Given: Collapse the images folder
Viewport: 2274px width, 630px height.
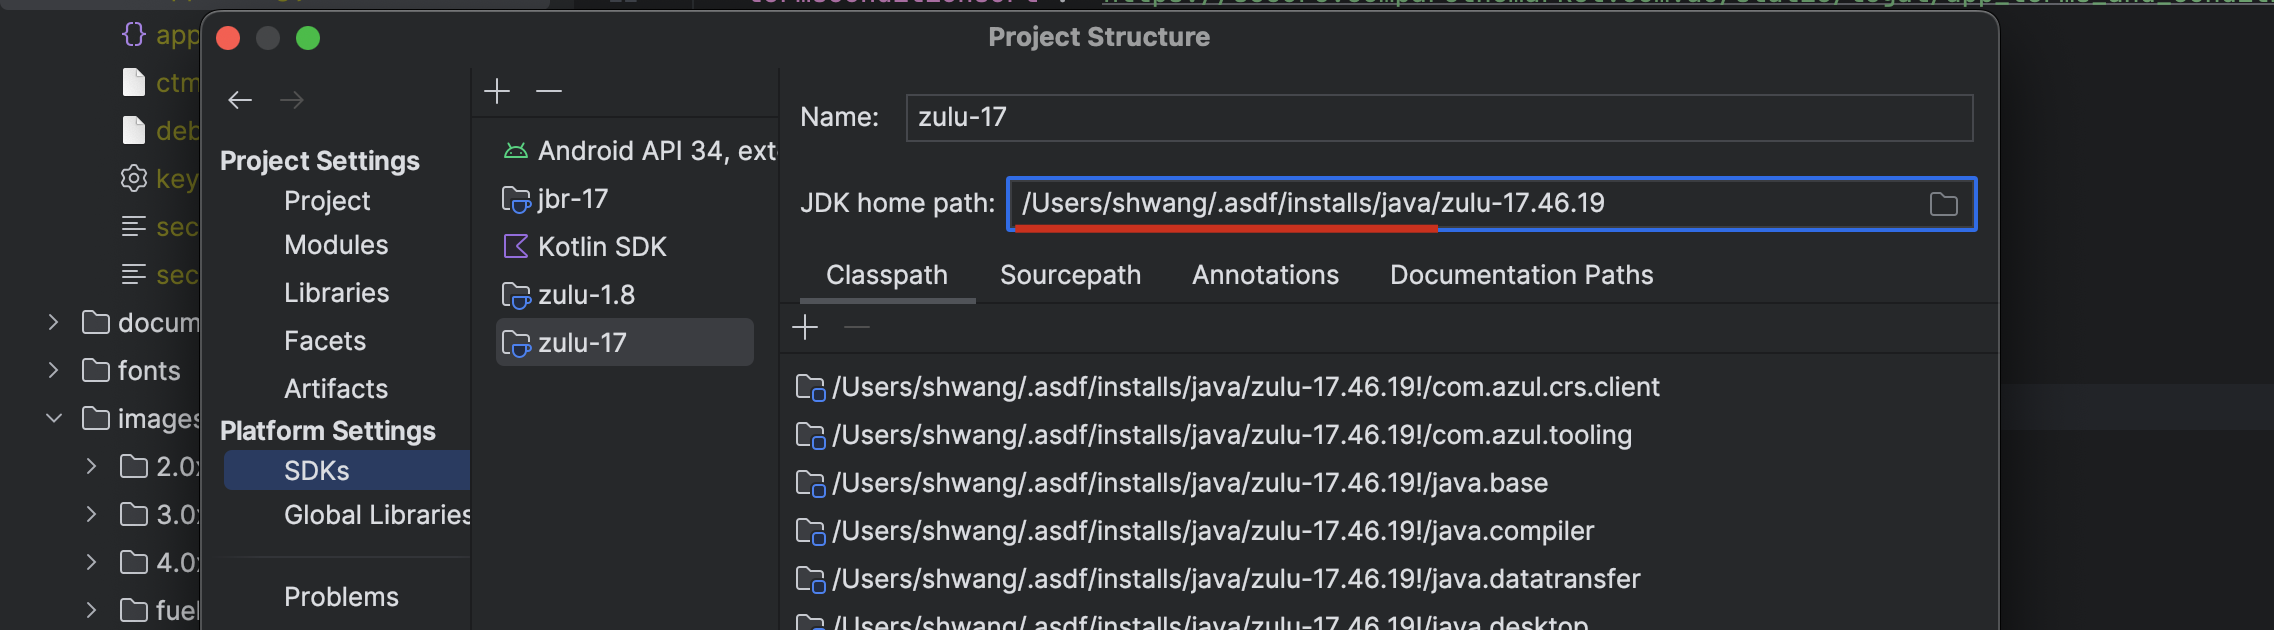Looking at the screenshot, I should 54,418.
